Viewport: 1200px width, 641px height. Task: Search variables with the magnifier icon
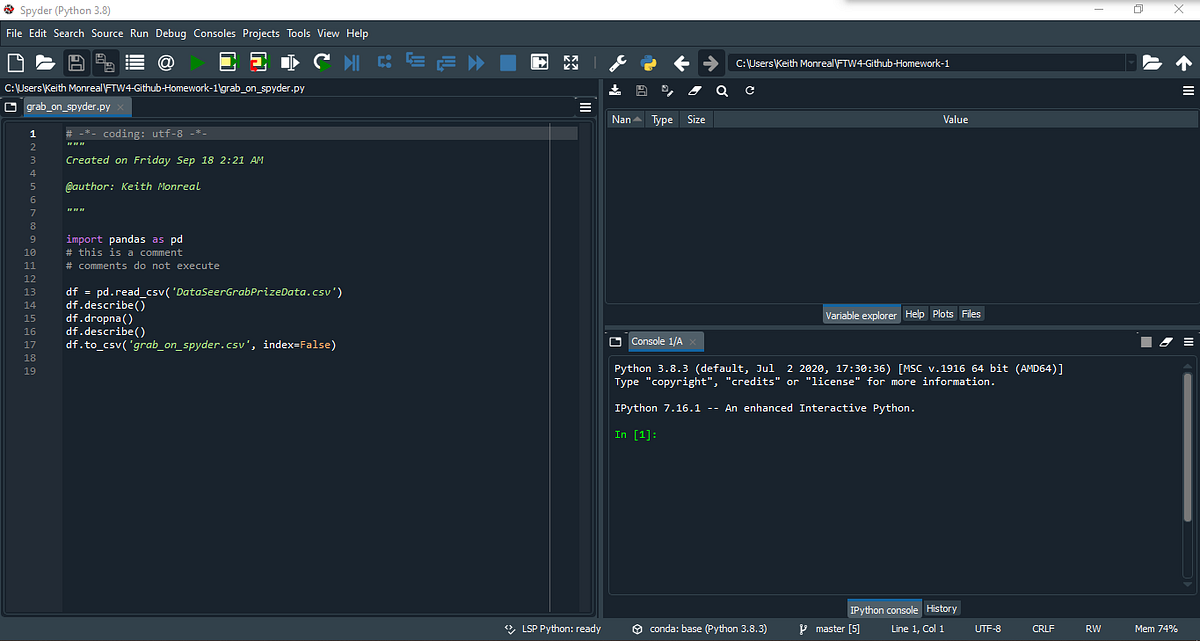pos(722,90)
